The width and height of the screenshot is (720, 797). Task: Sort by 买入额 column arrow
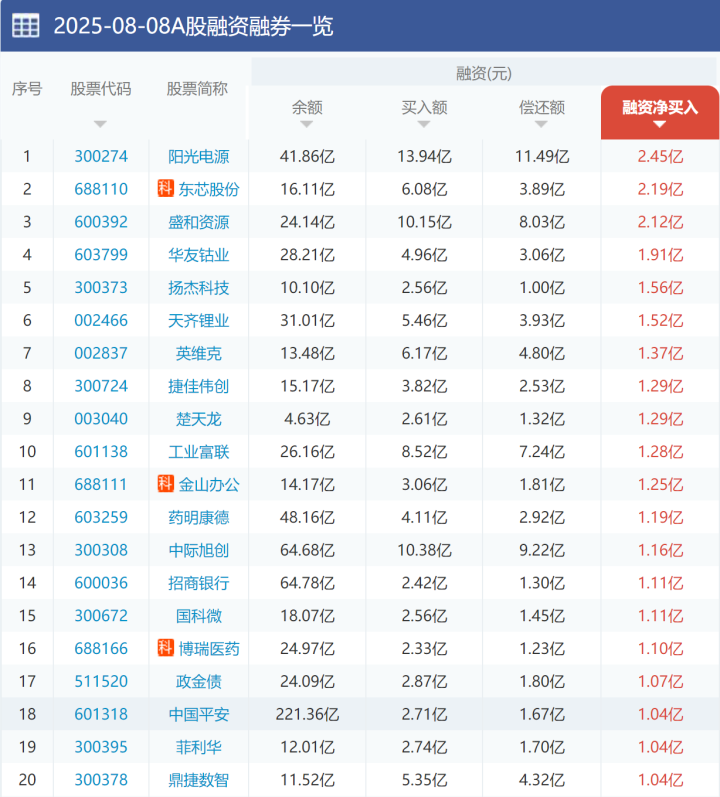pos(424,124)
